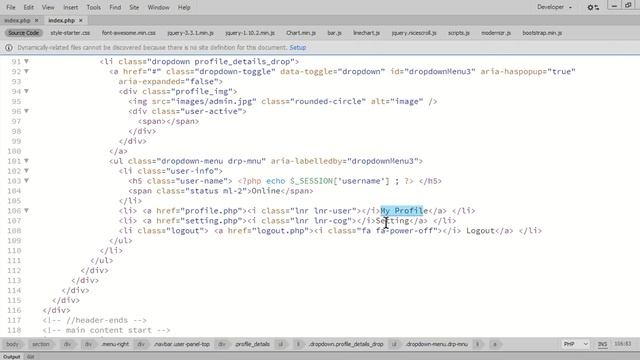Click the Setup link in info bar

coord(298,48)
